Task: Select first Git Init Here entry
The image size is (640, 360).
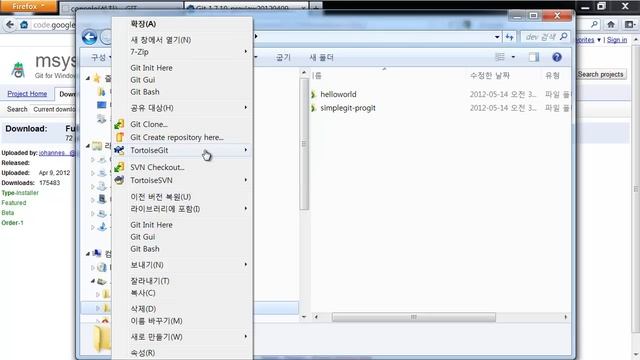Action: [151, 68]
